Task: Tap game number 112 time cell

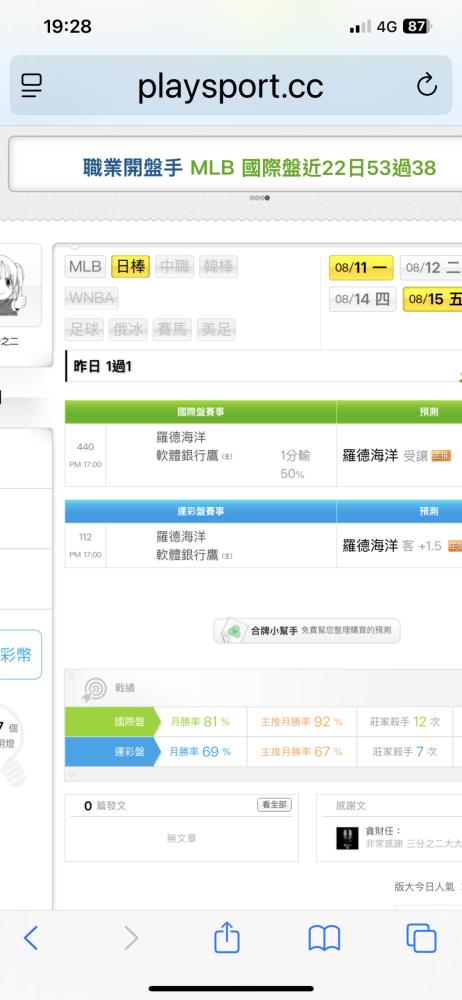Action: [x=85, y=546]
